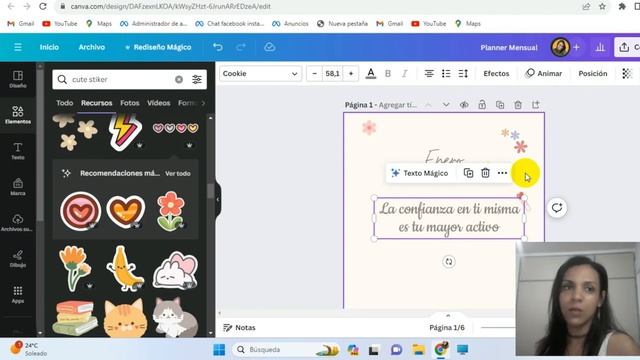Add collaborator with plus icon
Viewport: 640px width, 360px height.
click(x=576, y=47)
